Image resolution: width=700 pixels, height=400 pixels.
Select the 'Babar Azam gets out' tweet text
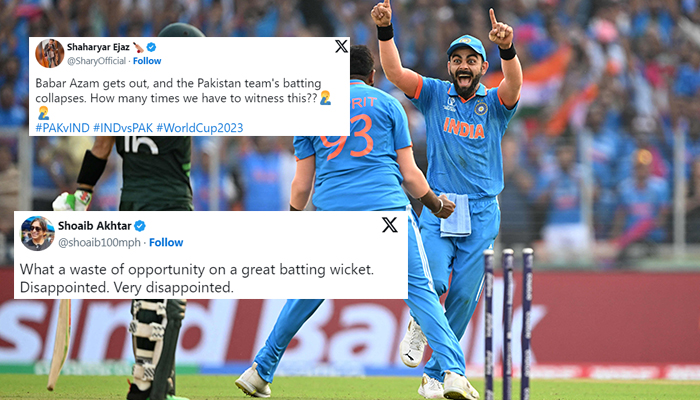(183, 97)
